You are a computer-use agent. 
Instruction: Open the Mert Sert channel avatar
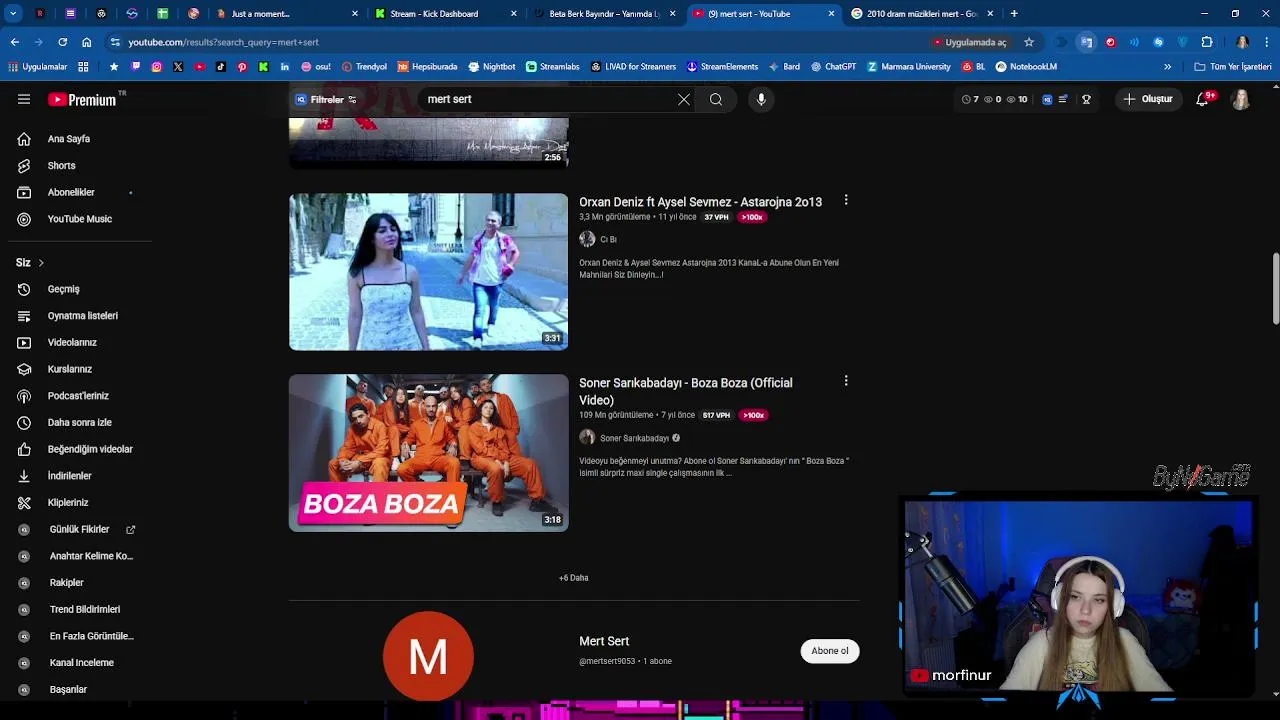(428, 656)
